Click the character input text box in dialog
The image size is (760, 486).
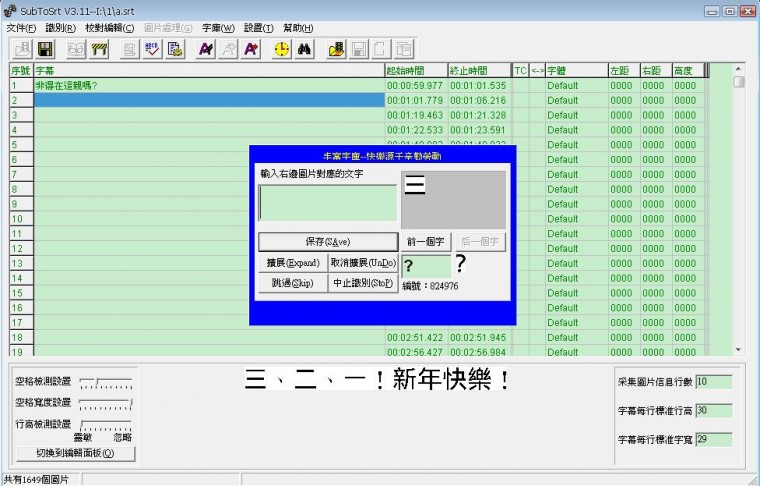(328, 203)
